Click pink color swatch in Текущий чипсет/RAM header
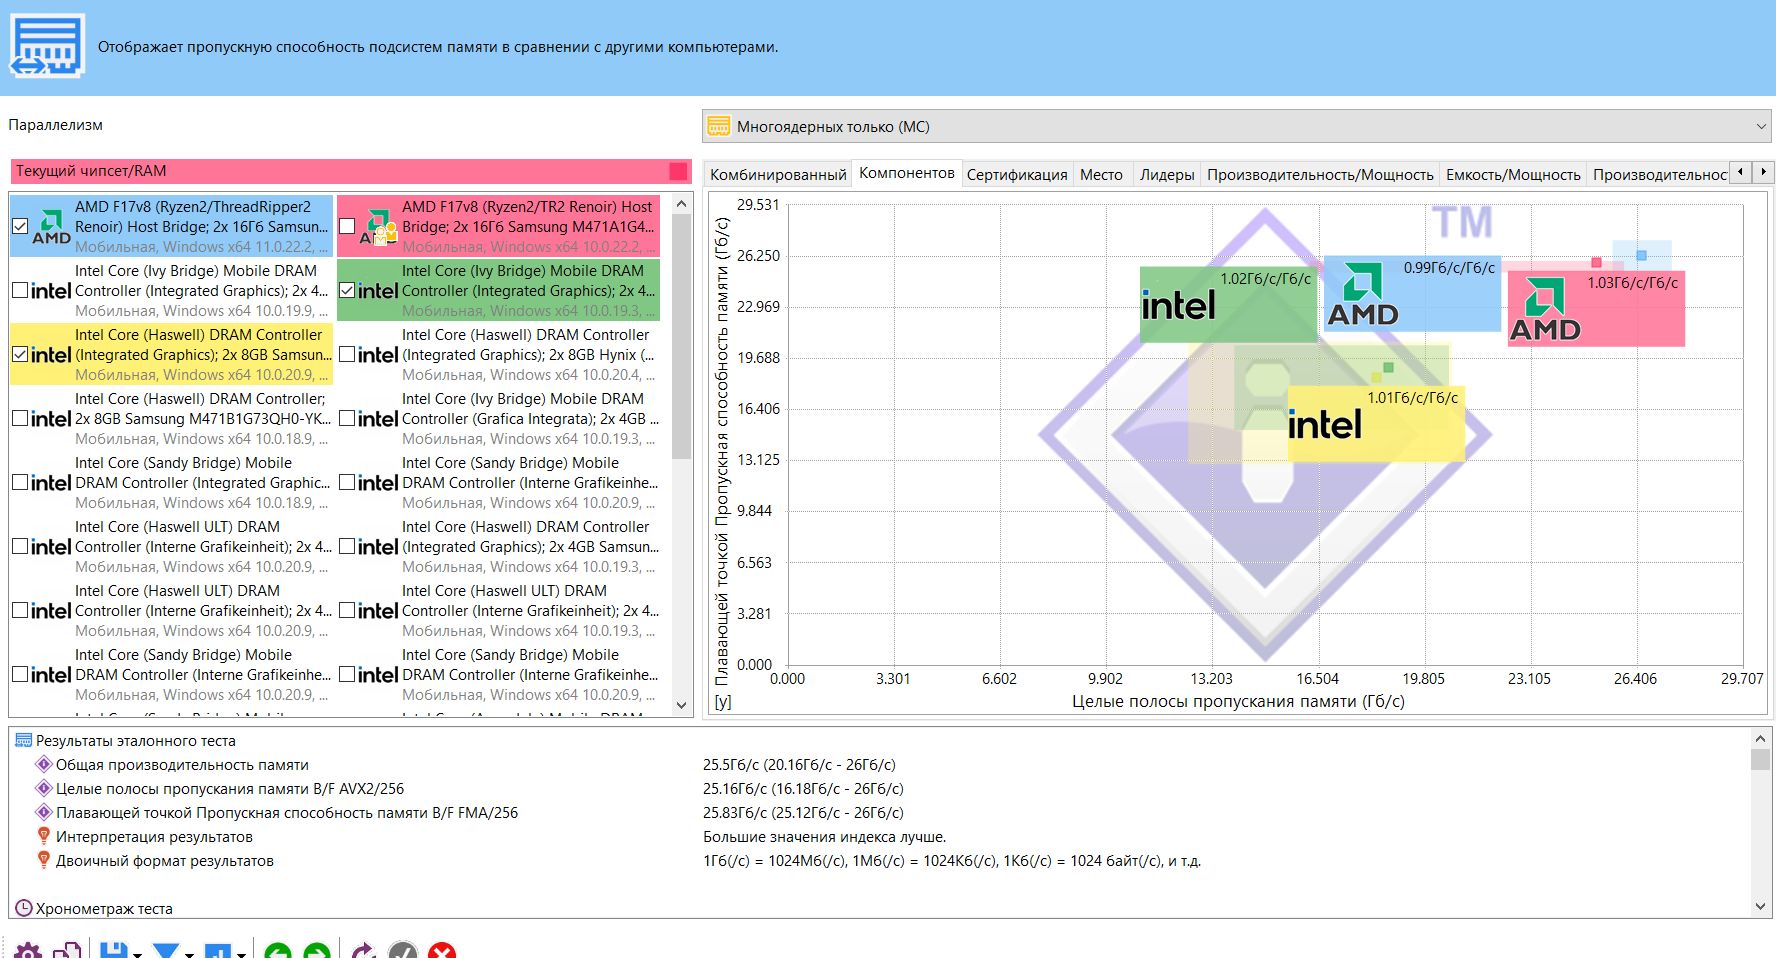Image resolution: width=1776 pixels, height=958 pixels. 678,171
